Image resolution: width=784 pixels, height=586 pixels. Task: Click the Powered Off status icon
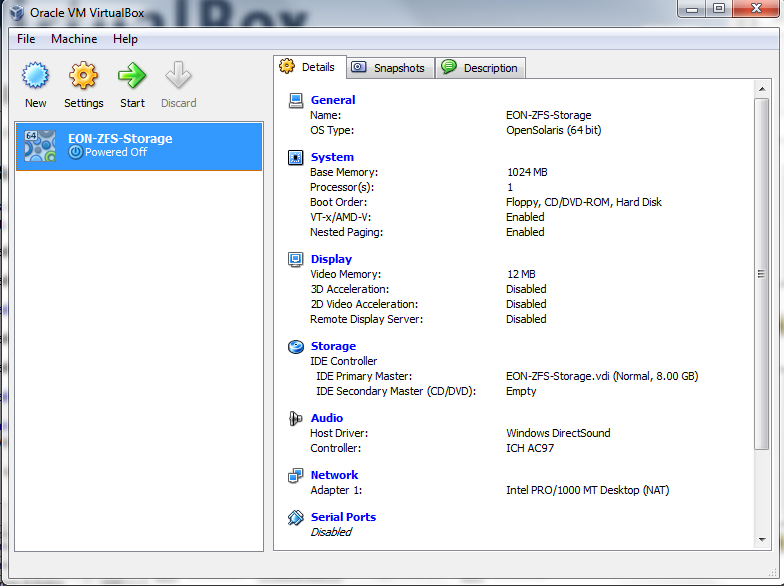point(76,152)
